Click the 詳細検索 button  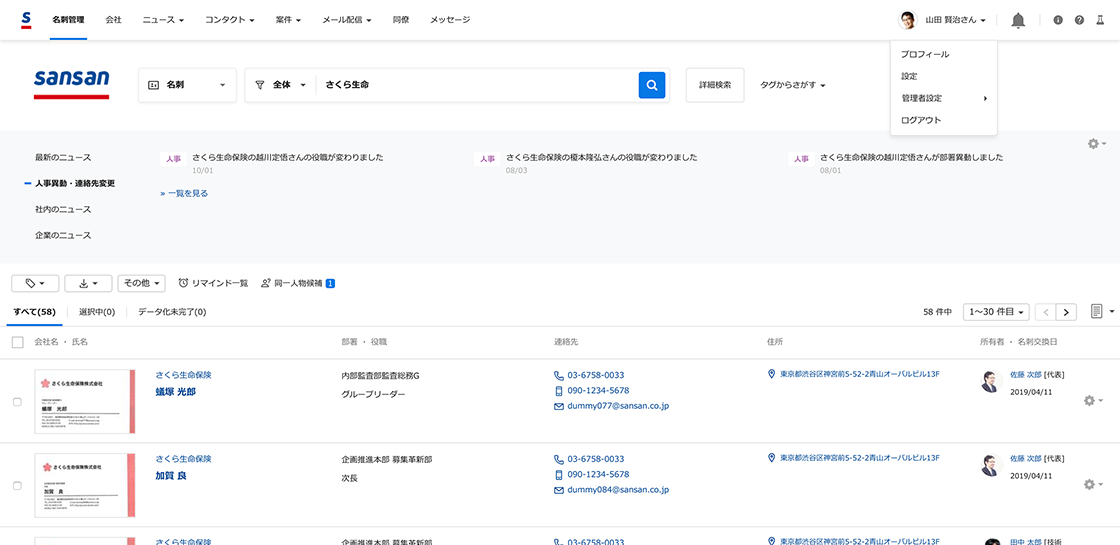pos(715,85)
